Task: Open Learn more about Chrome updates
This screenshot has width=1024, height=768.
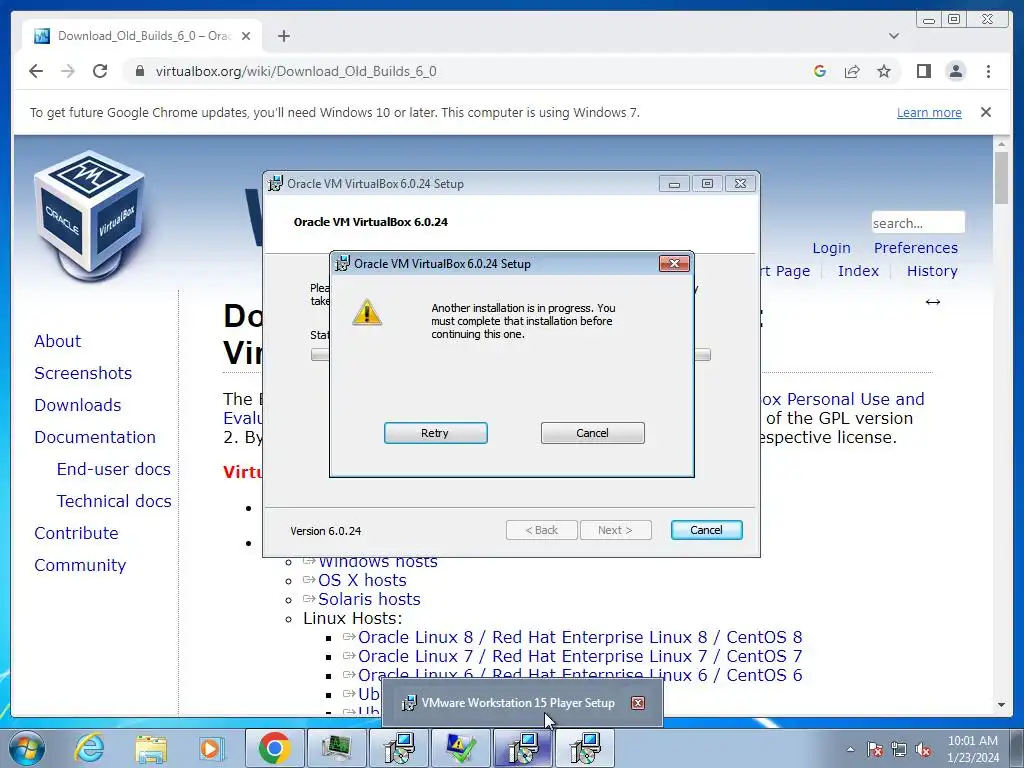Action: point(929,112)
